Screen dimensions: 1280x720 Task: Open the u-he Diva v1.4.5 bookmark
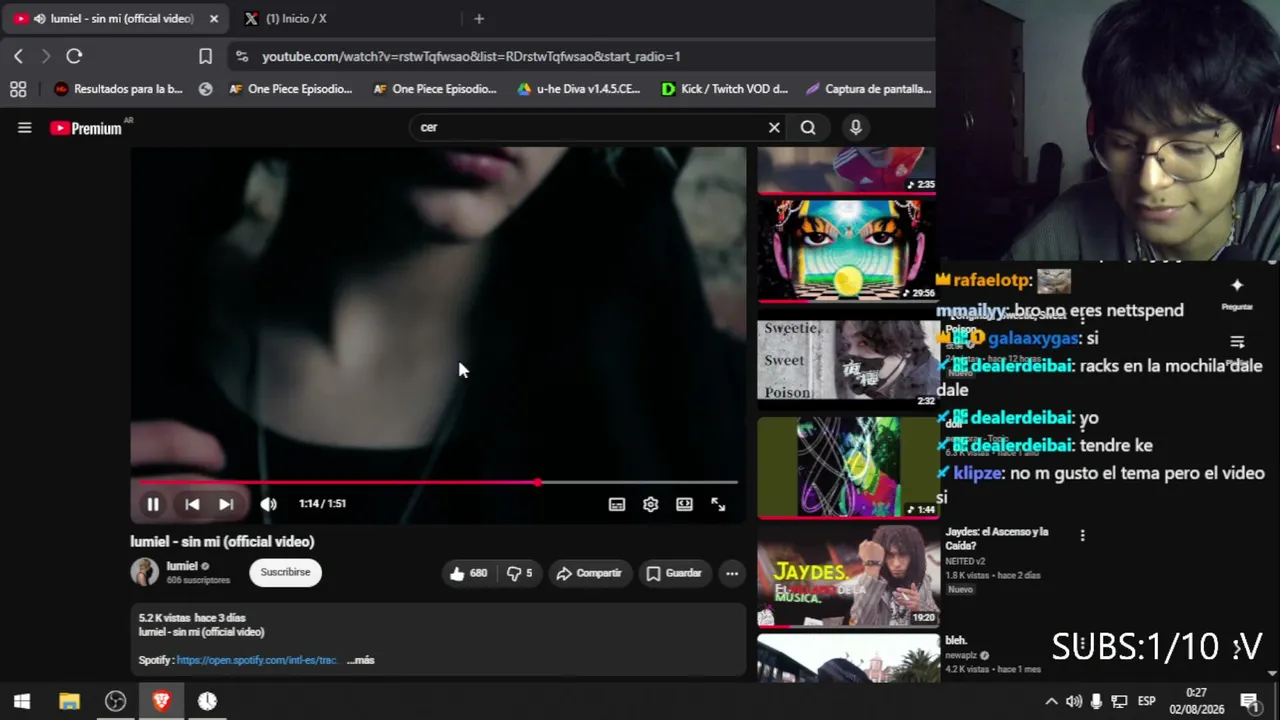579,89
